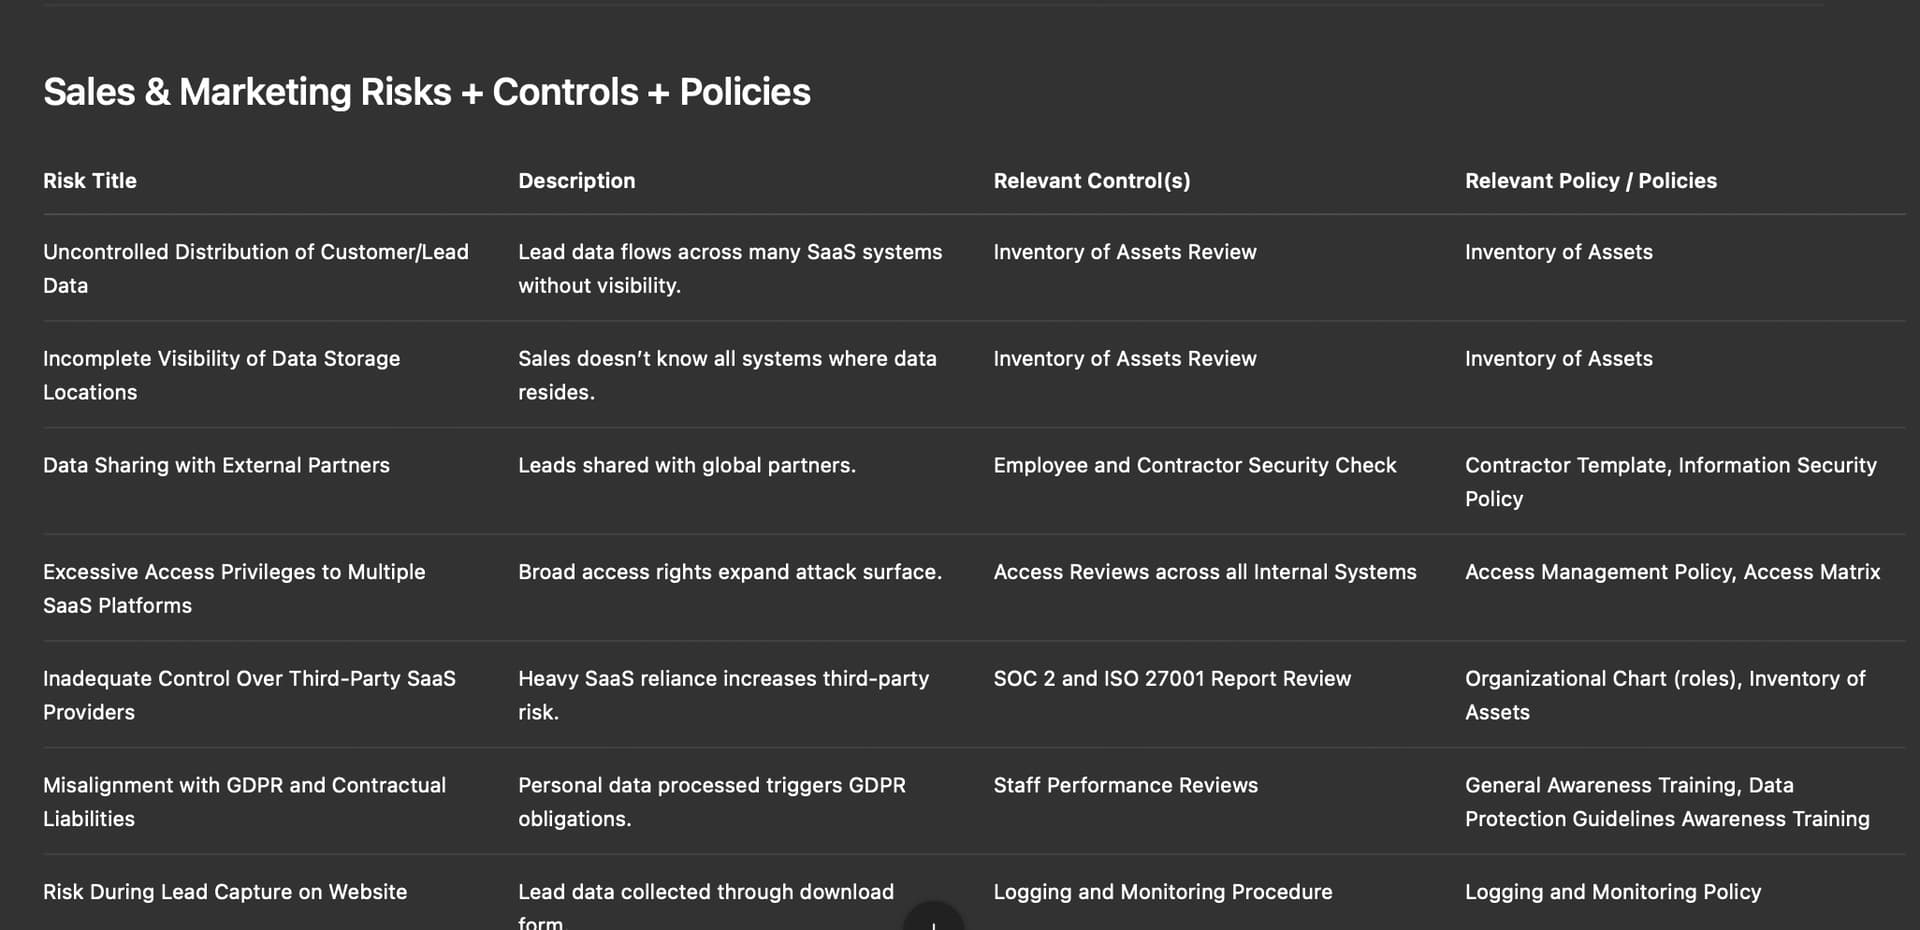1920x930 pixels.
Task: Select the Relevant Policy / Policies header
Action: tap(1590, 181)
